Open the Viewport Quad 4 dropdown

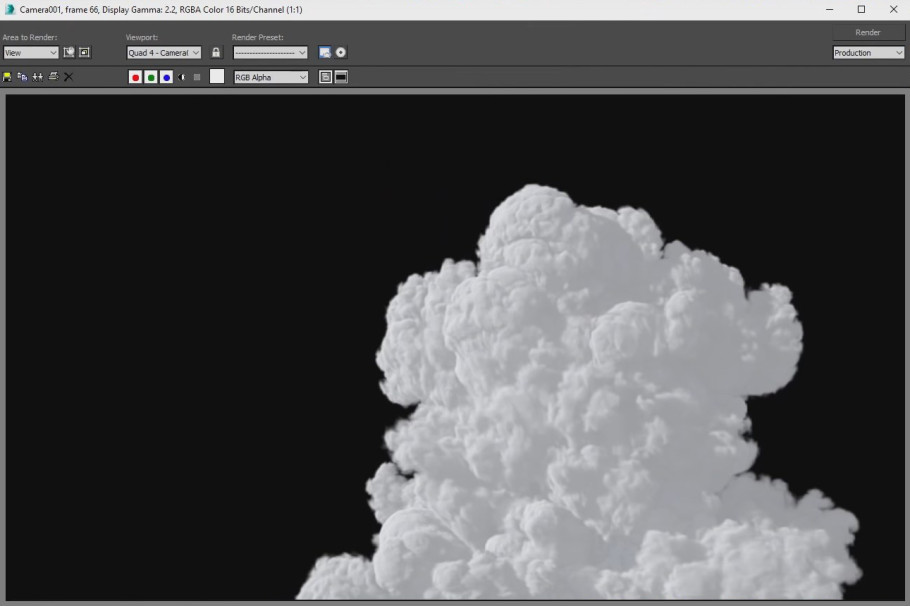point(164,53)
